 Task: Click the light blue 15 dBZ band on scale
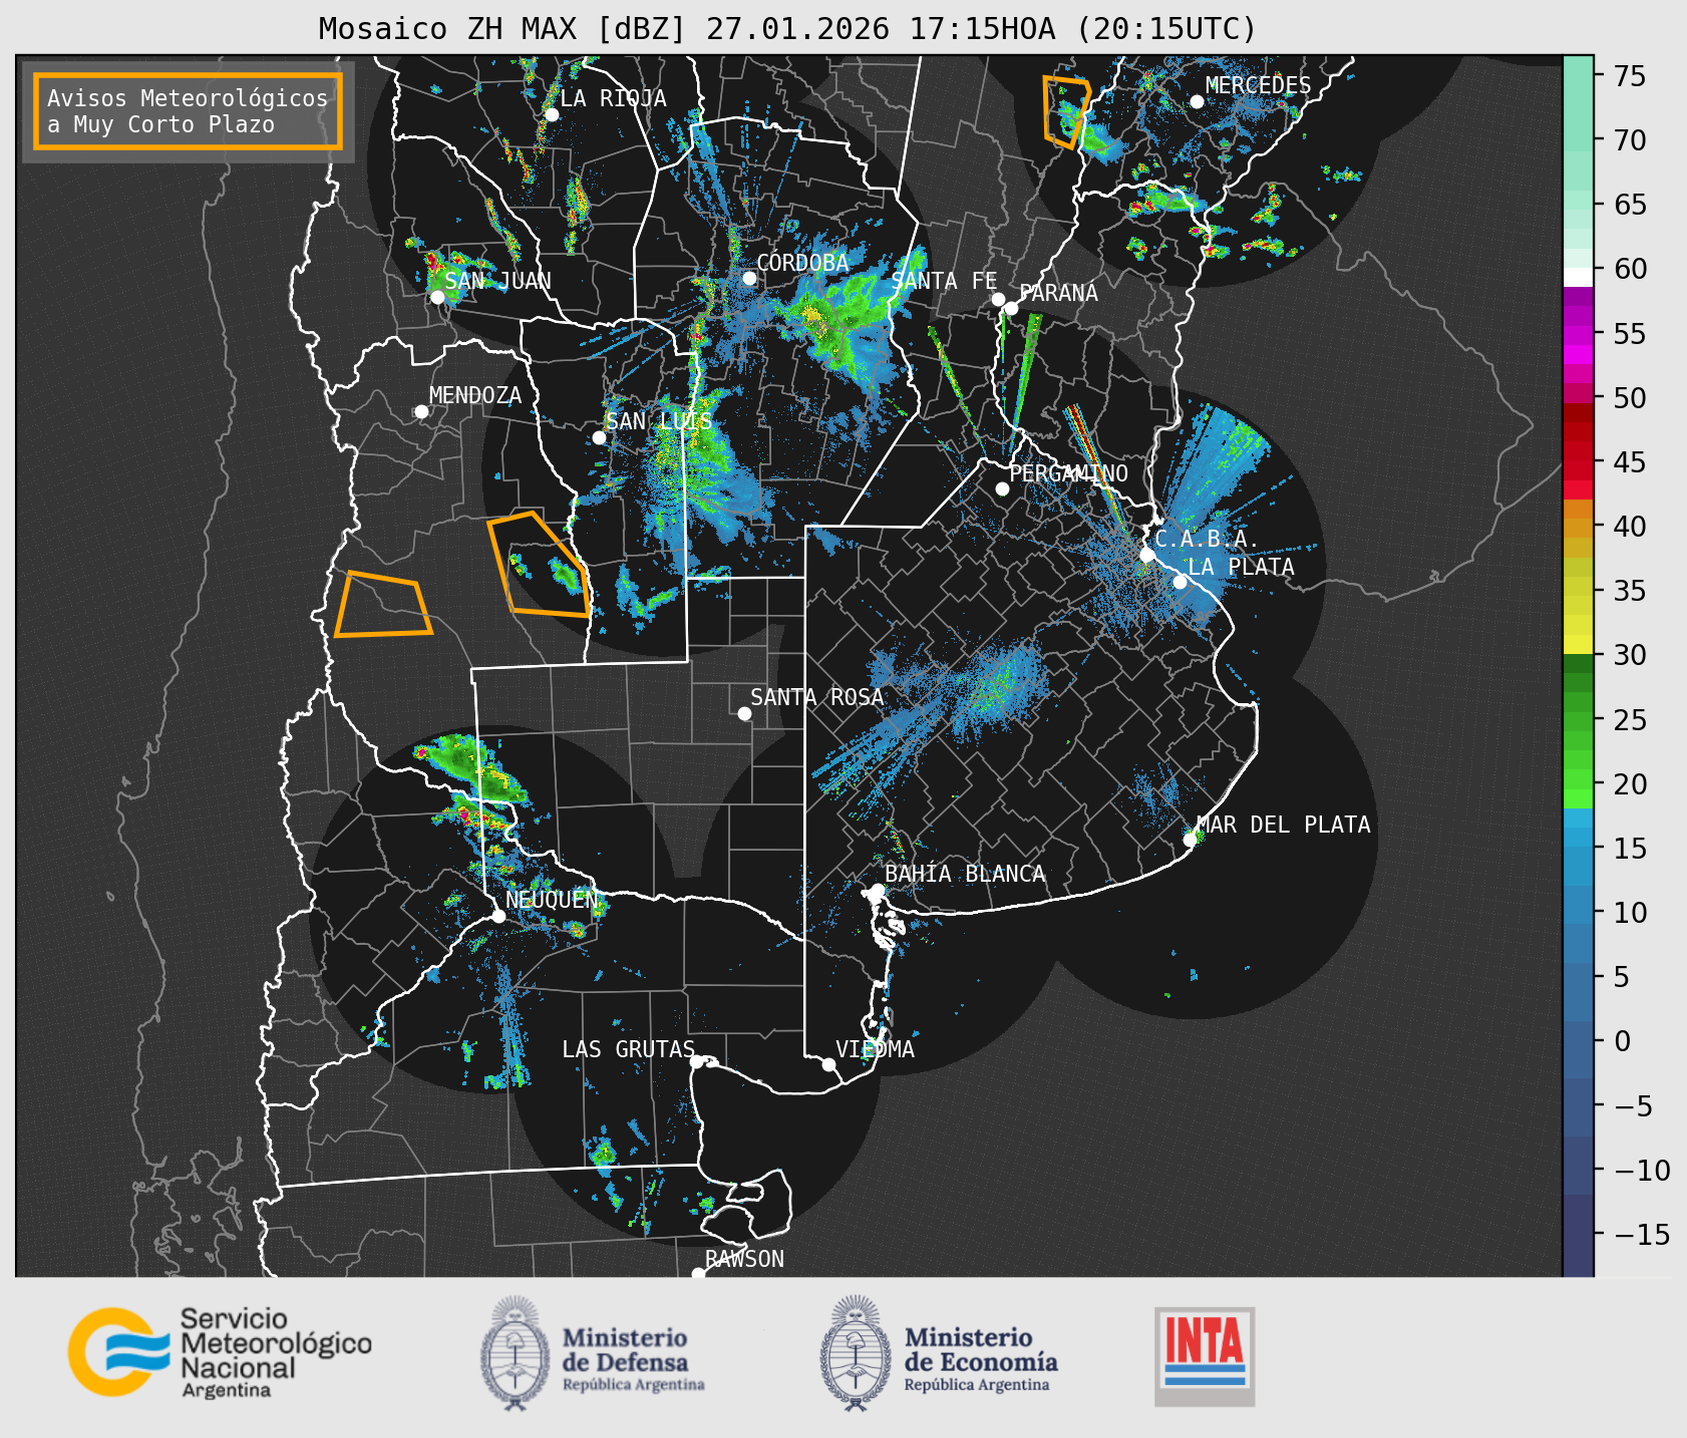pos(1577,848)
